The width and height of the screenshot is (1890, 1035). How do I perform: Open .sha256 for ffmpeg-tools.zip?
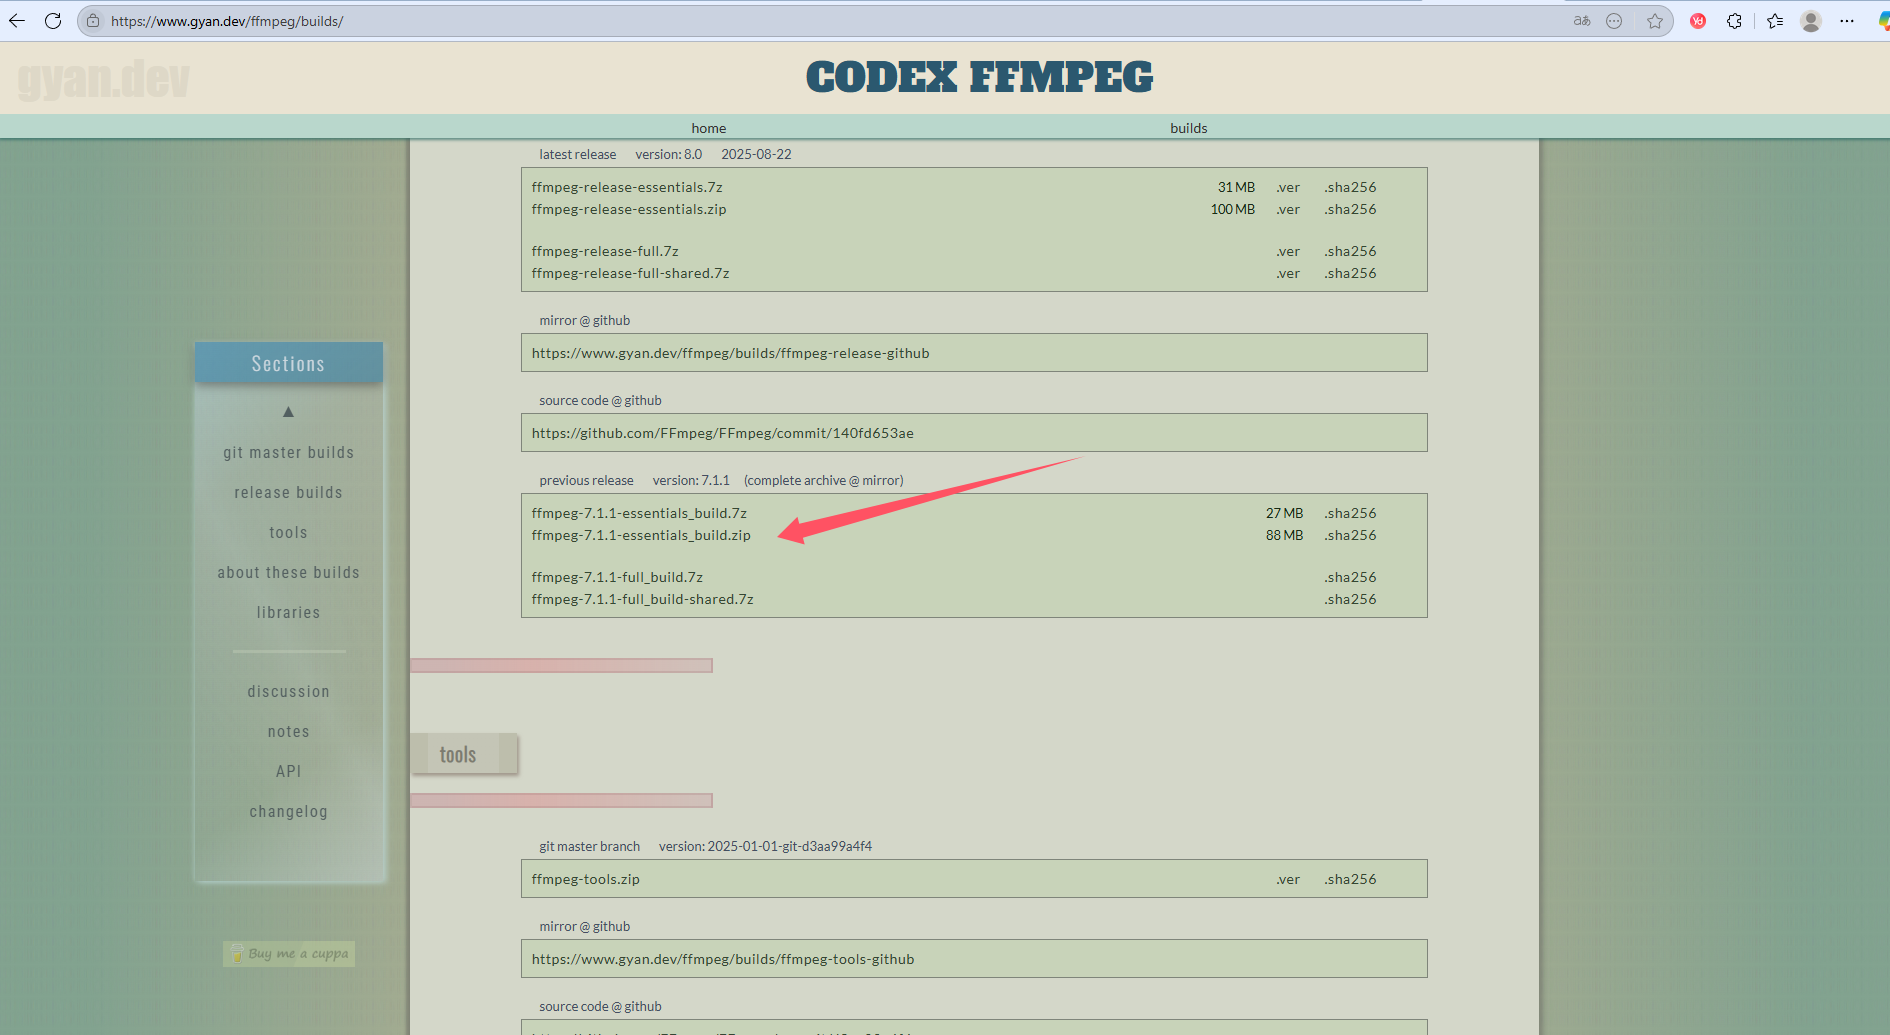pos(1351,879)
